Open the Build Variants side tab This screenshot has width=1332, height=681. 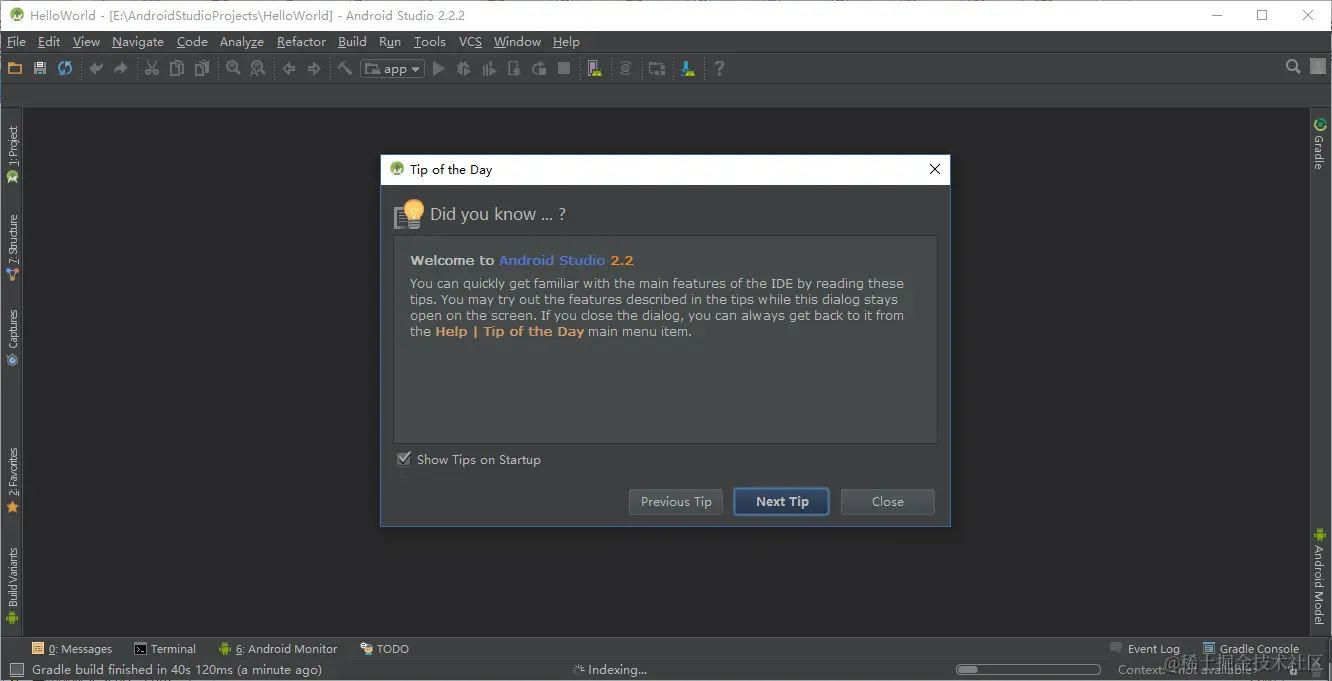pyautogui.click(x=12, y=586)
